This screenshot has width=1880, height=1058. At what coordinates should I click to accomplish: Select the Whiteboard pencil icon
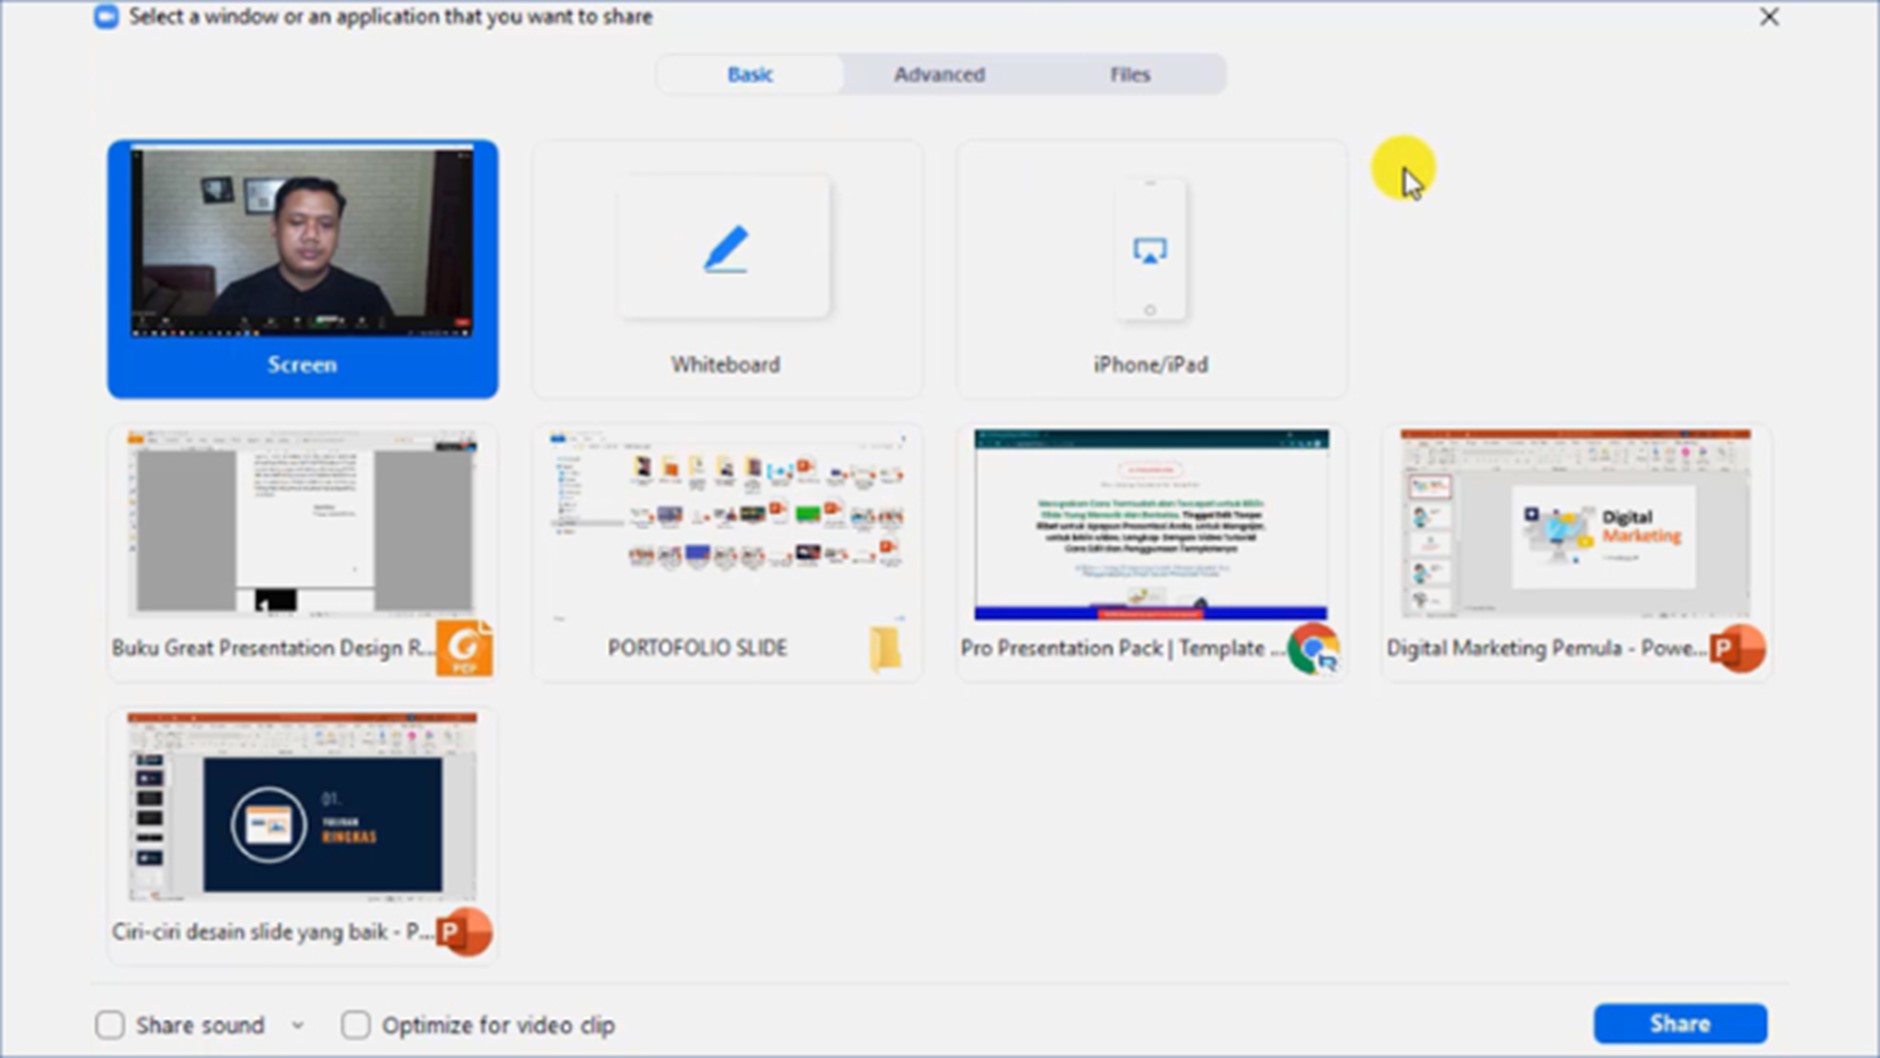coord(726,247)
